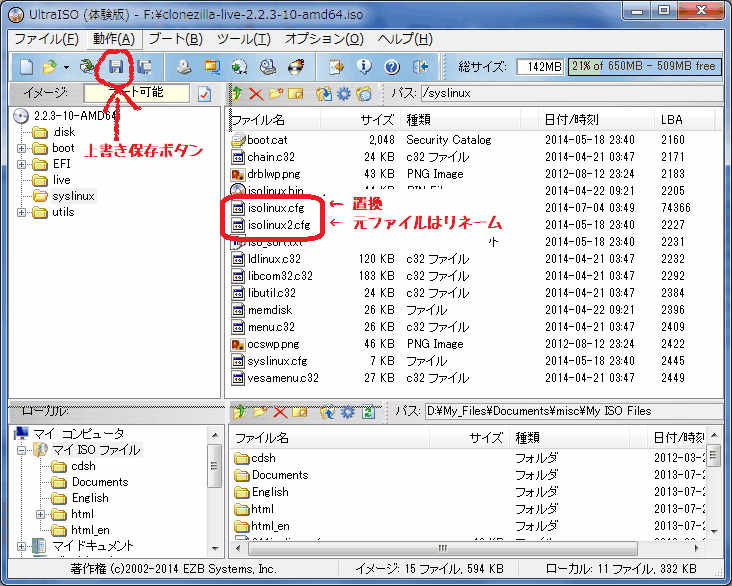The image size is (732, 586).
Task: Expand the EFI folder tree node
Action: 21,164
